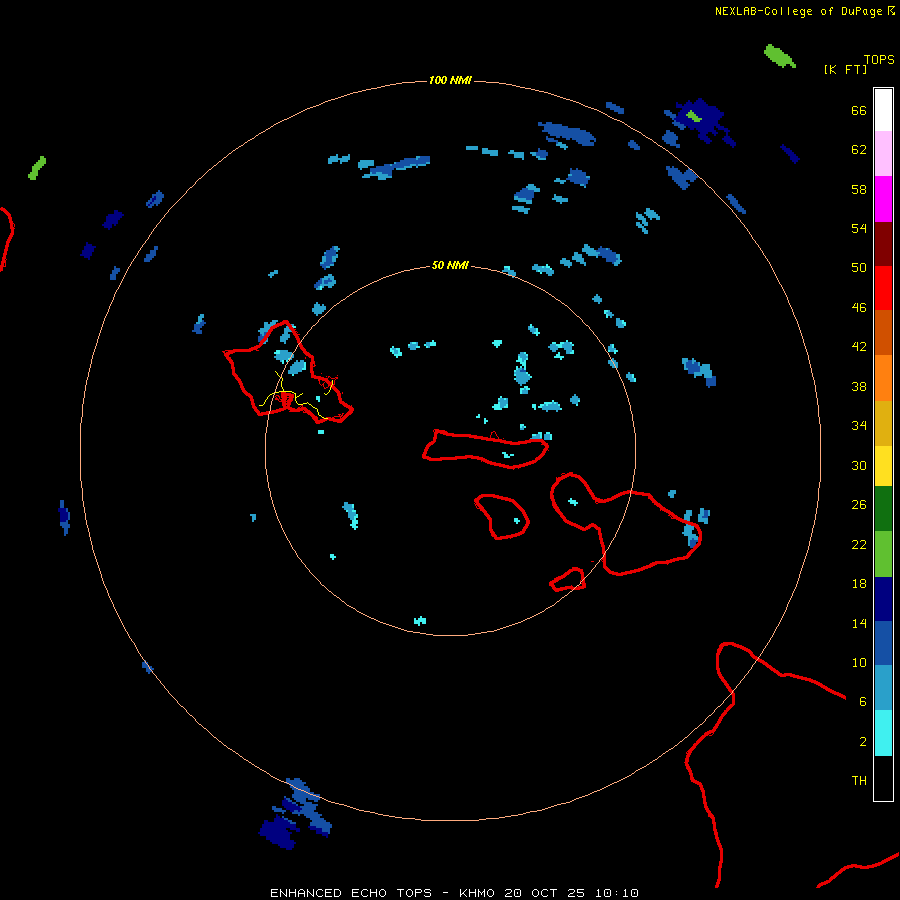Click the "TH" legend label
Image resolution: width=900 pixels, height=900 pixels.
pos(859,781)
